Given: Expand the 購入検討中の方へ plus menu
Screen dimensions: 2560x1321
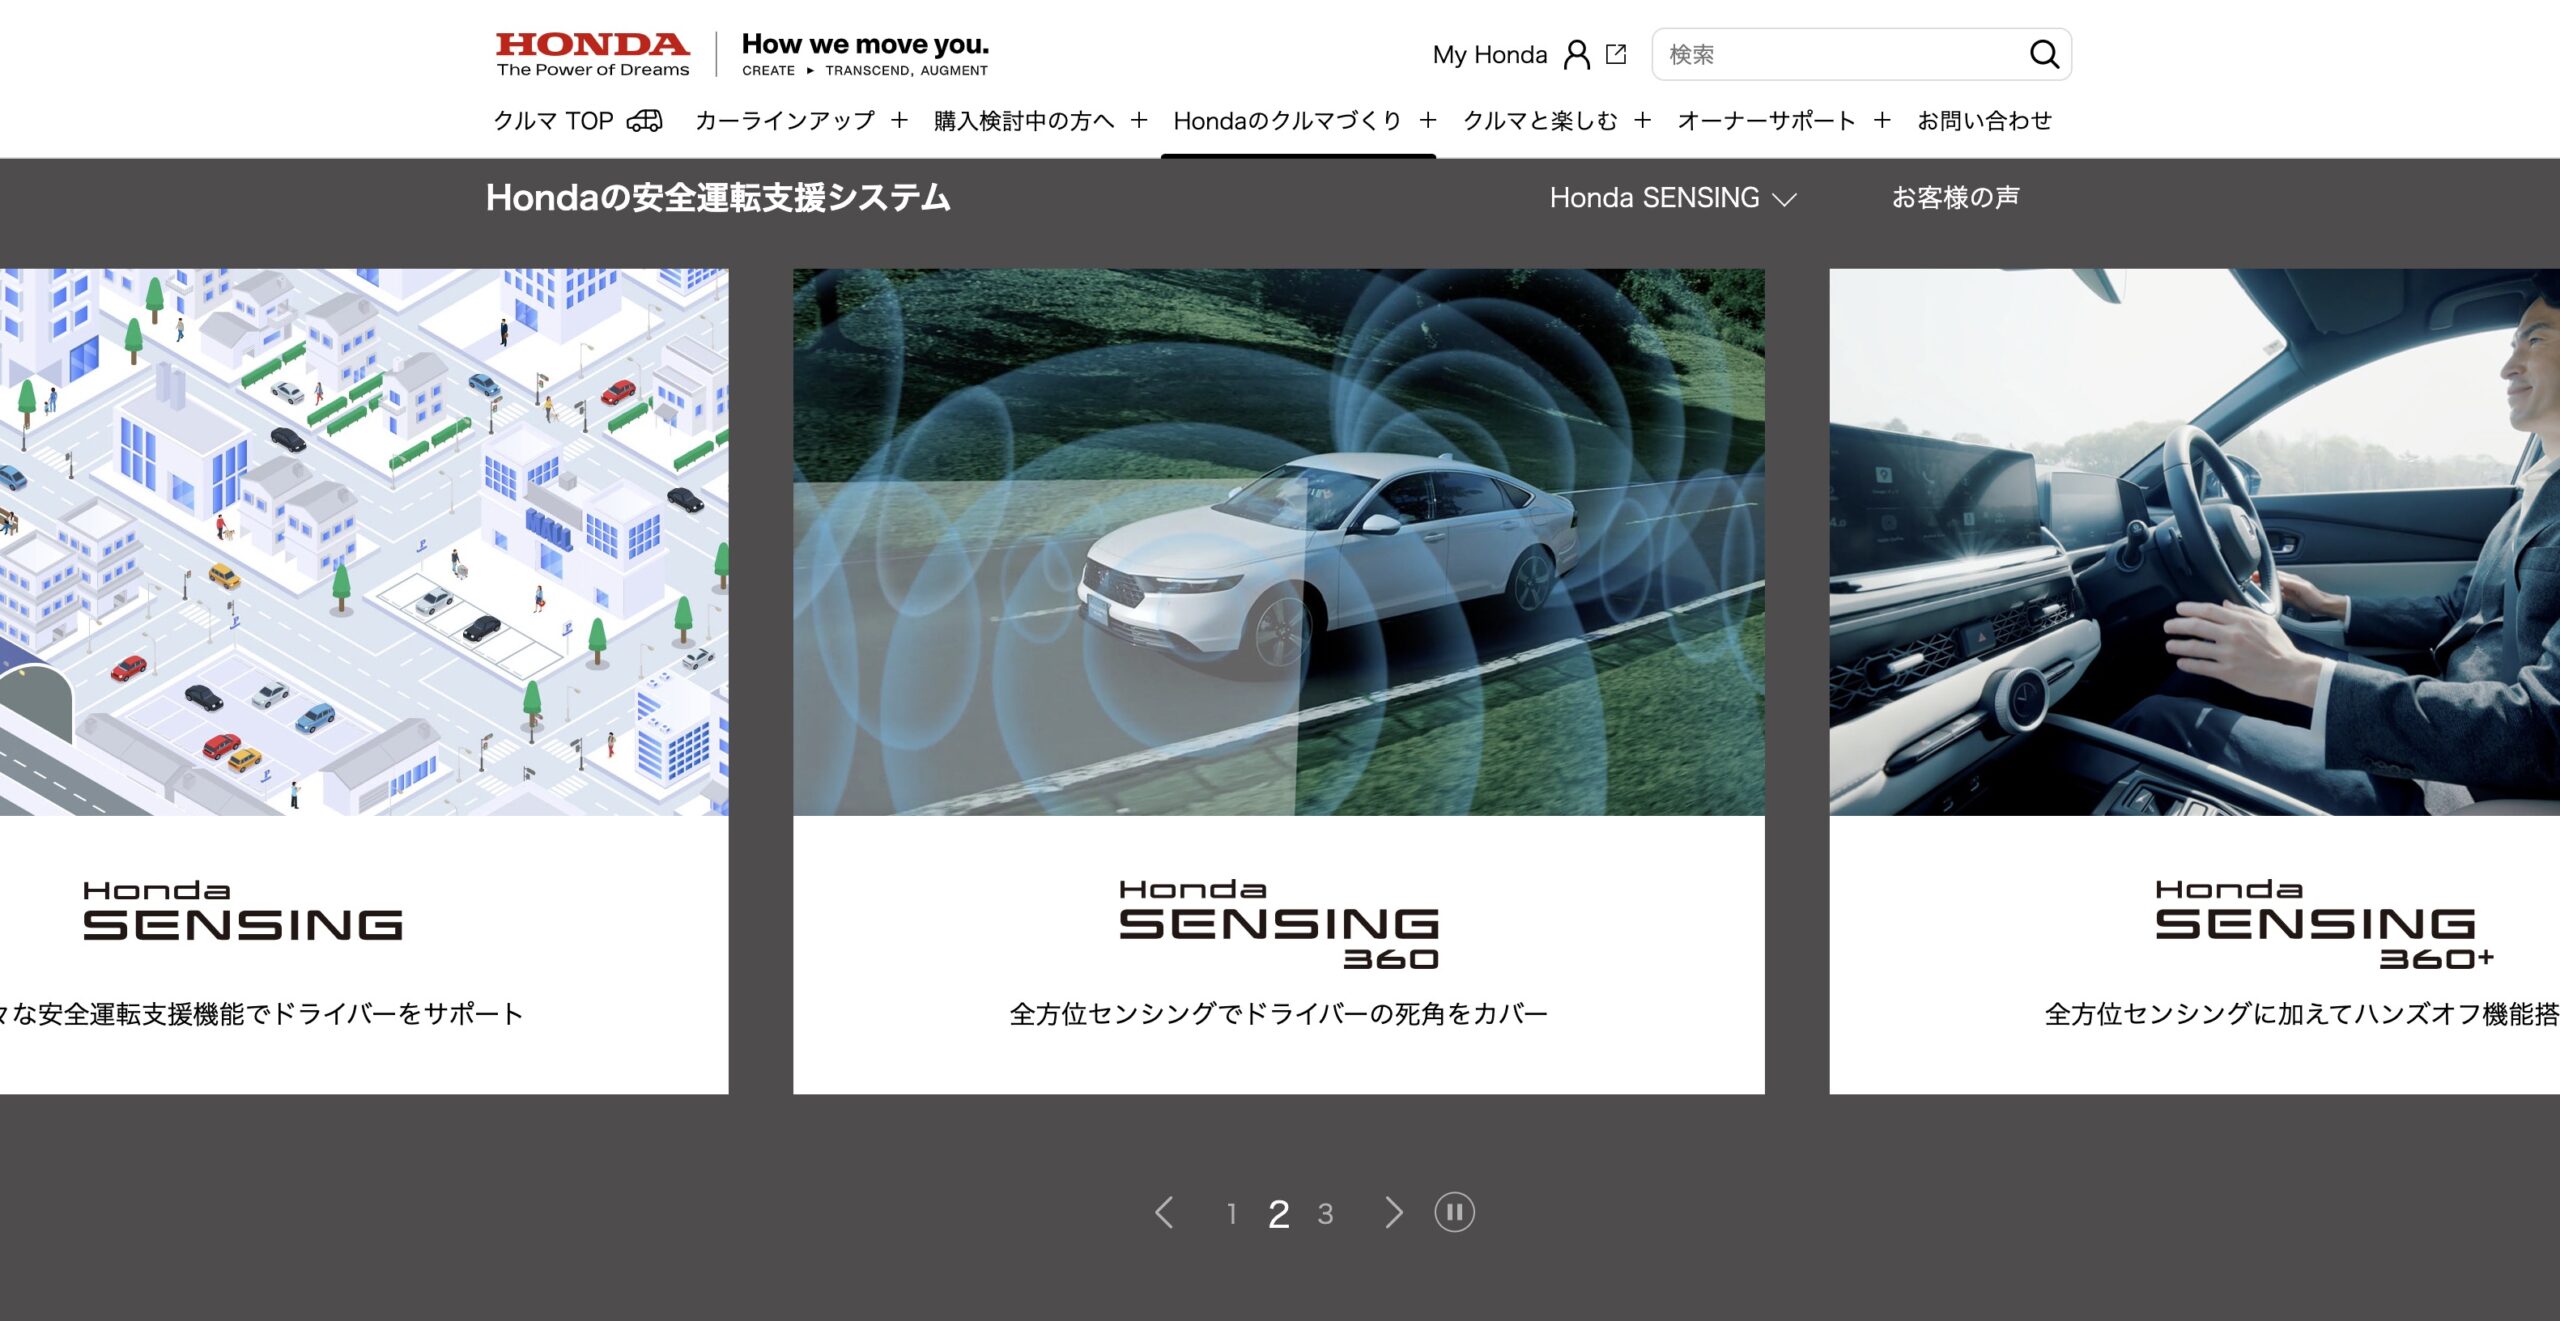Looking at the screenshot, I should 1138,120.
